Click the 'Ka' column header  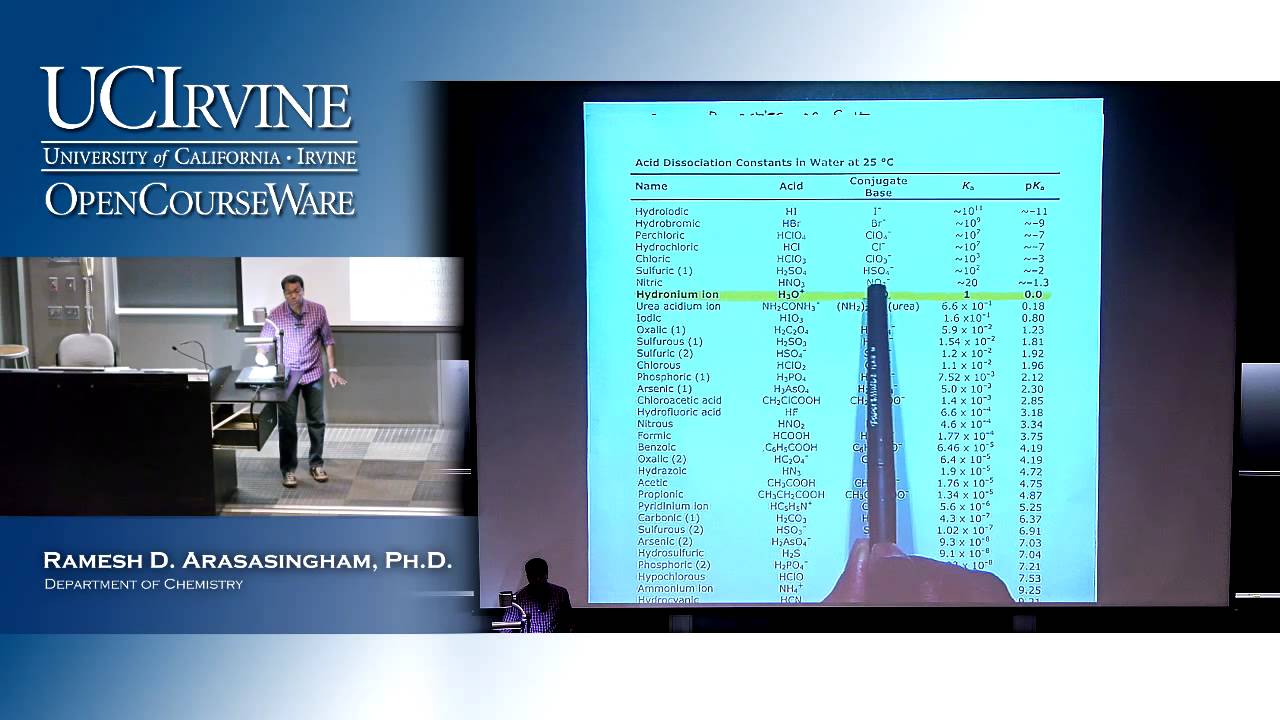pos(967,186)
